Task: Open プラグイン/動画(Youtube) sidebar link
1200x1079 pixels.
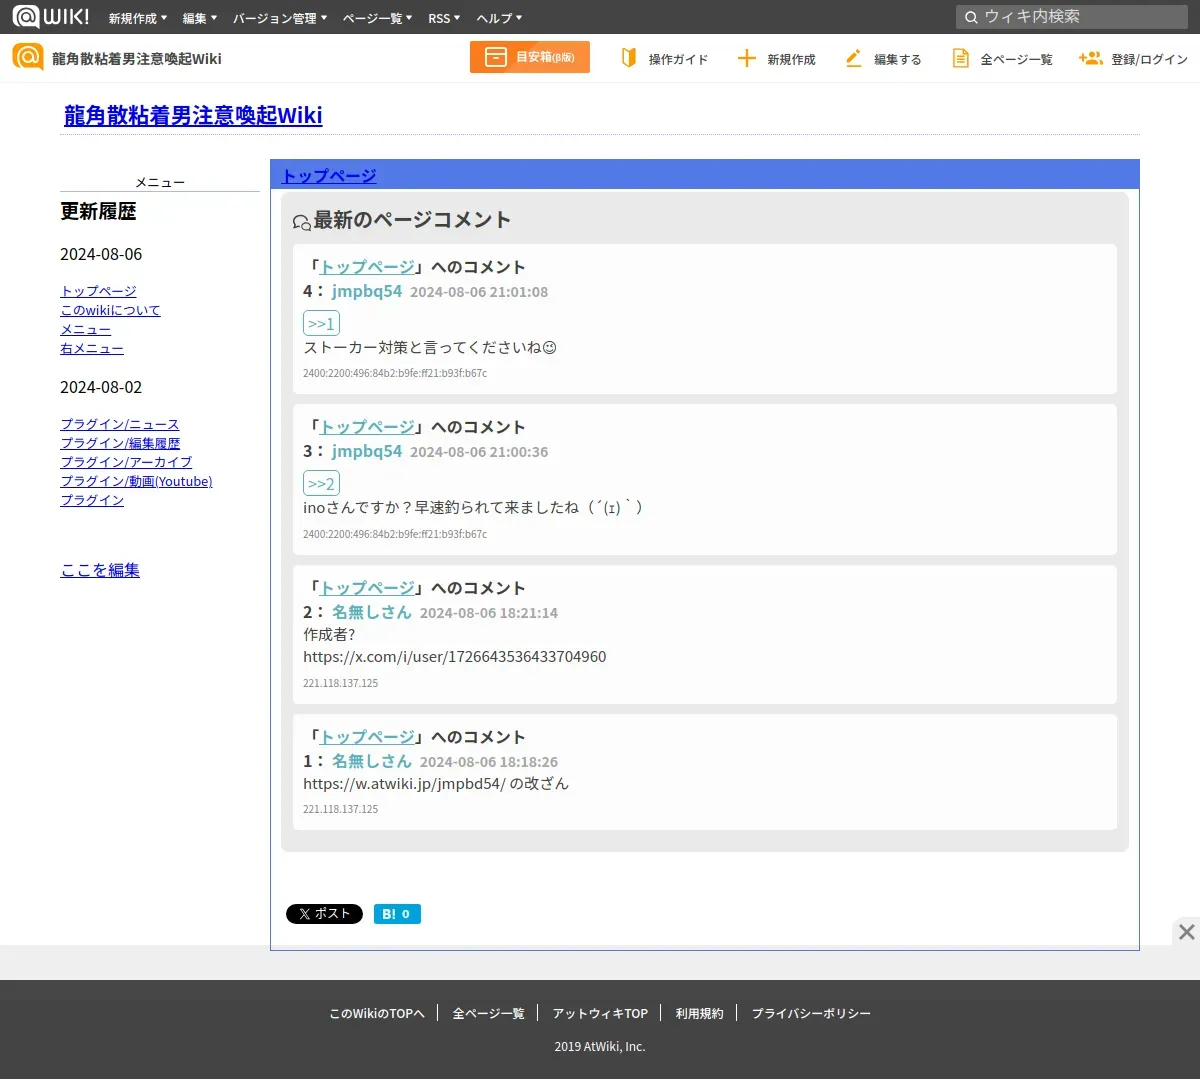Action: [136, 481]
